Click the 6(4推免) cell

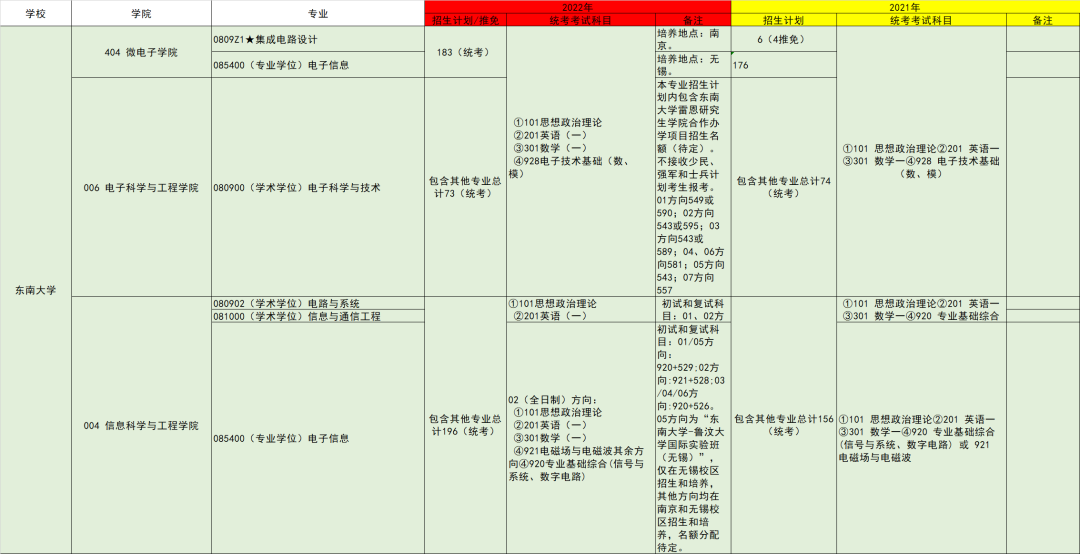pyautogui.click(x=783, y=39)
